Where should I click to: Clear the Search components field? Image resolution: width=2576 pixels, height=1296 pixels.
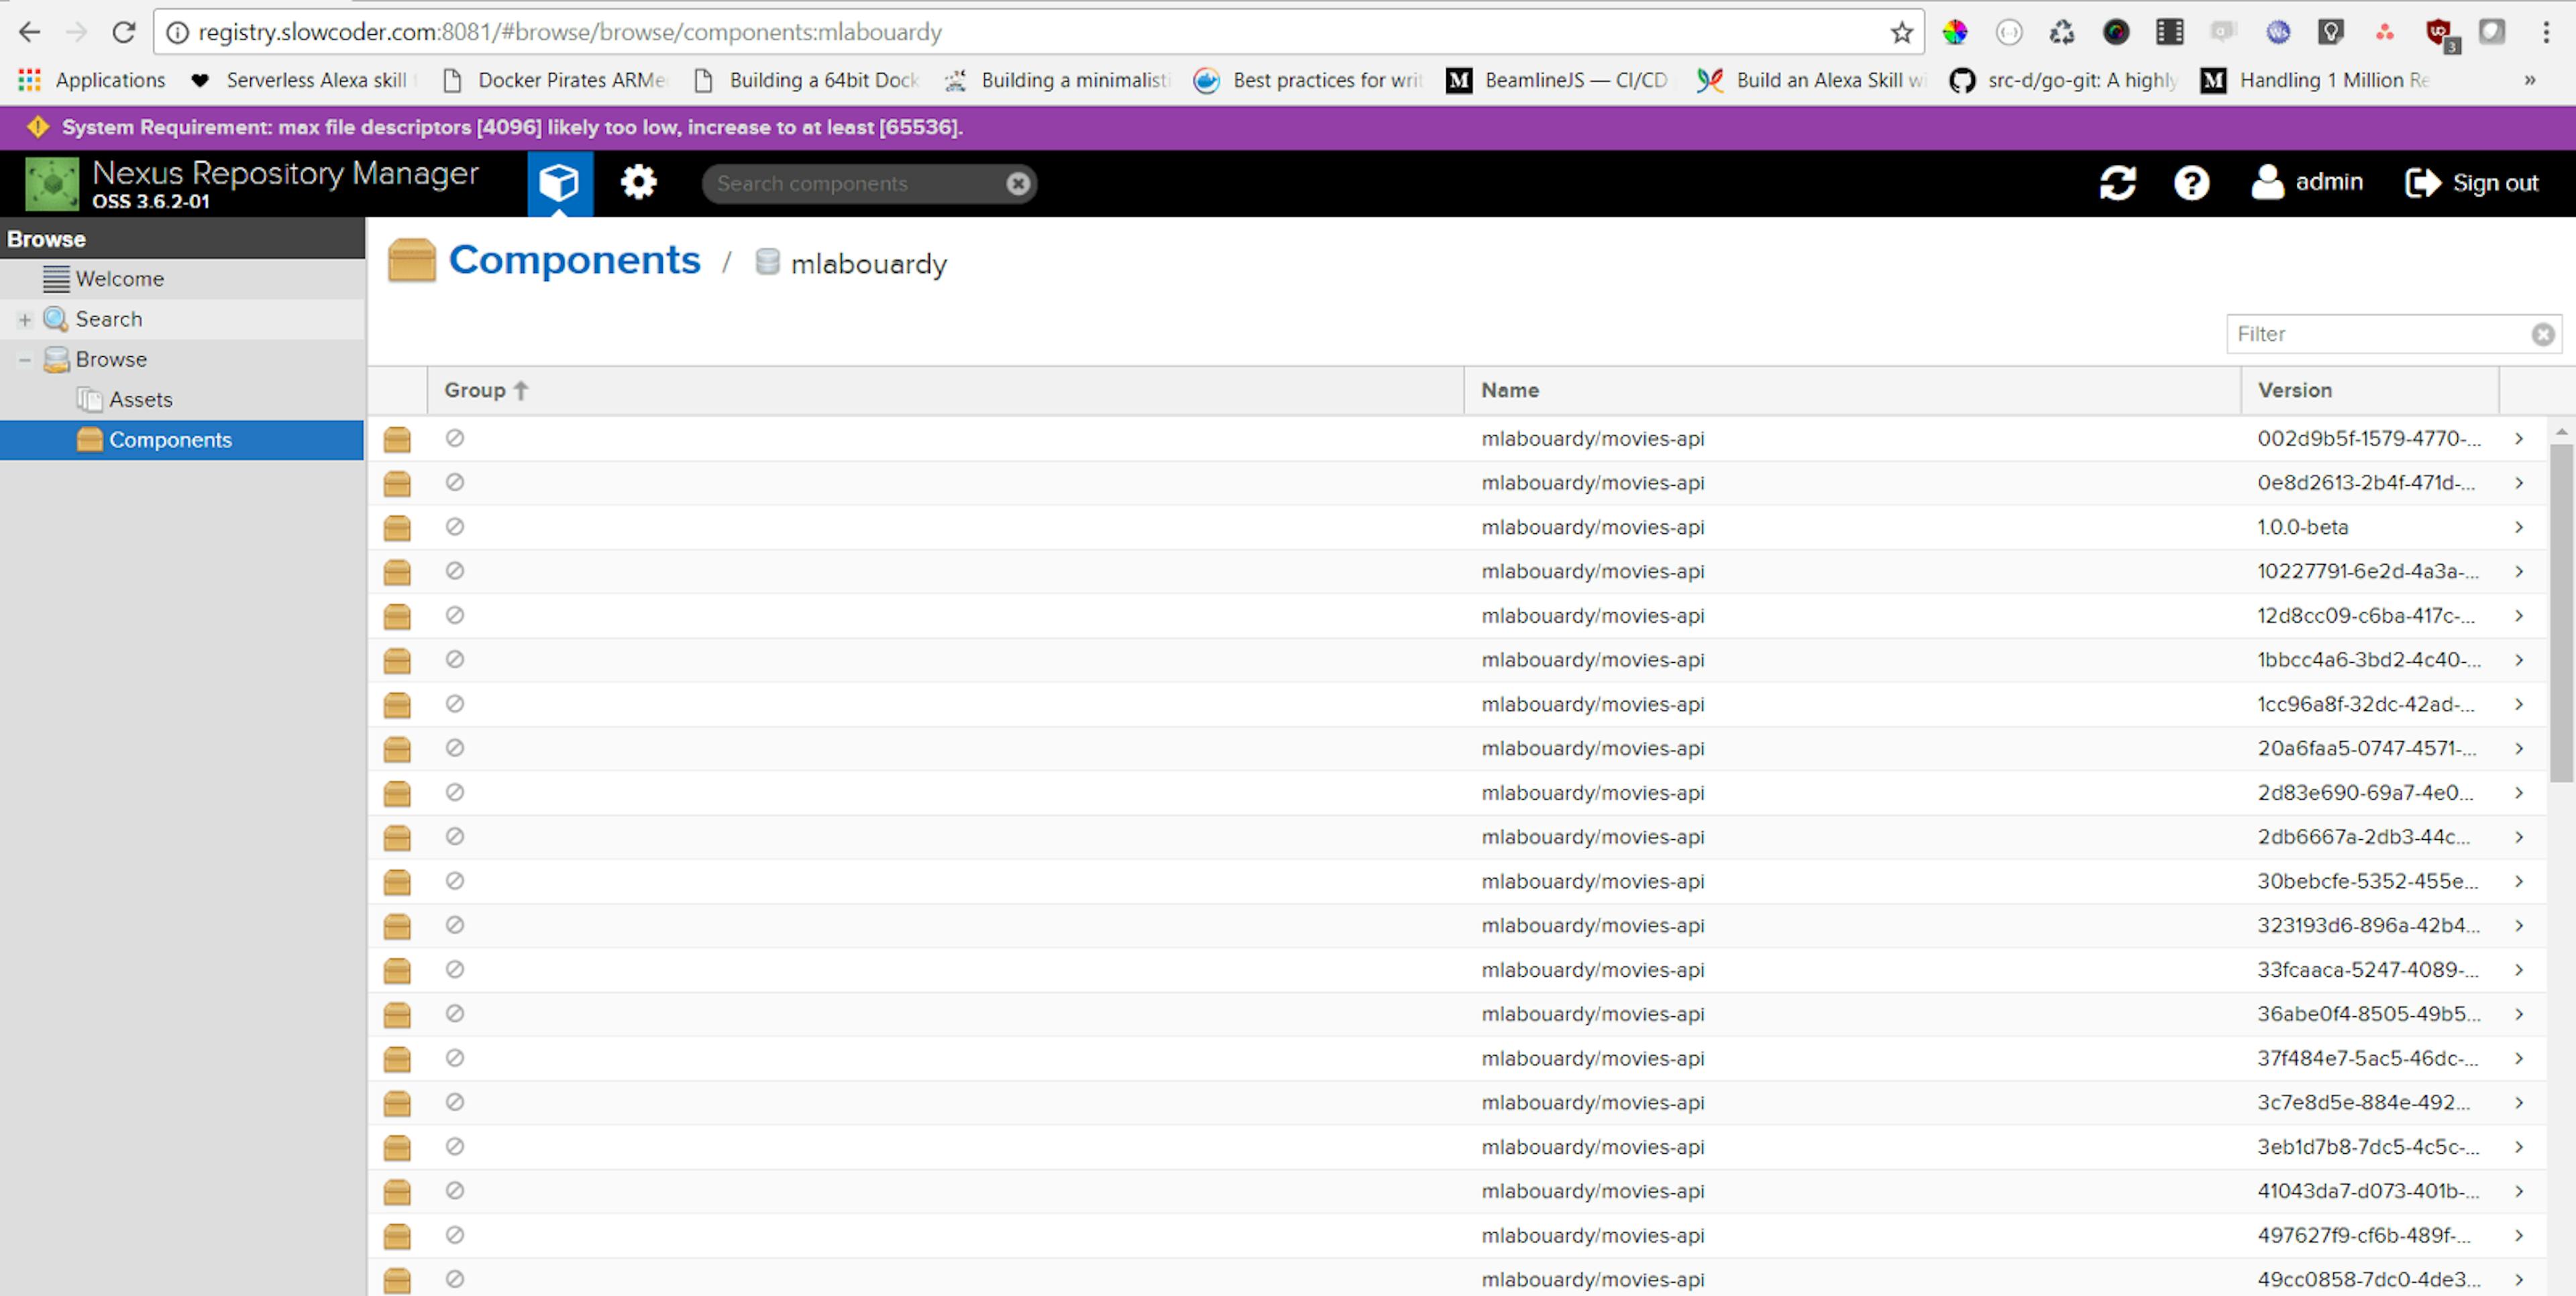coord(1017,184)
